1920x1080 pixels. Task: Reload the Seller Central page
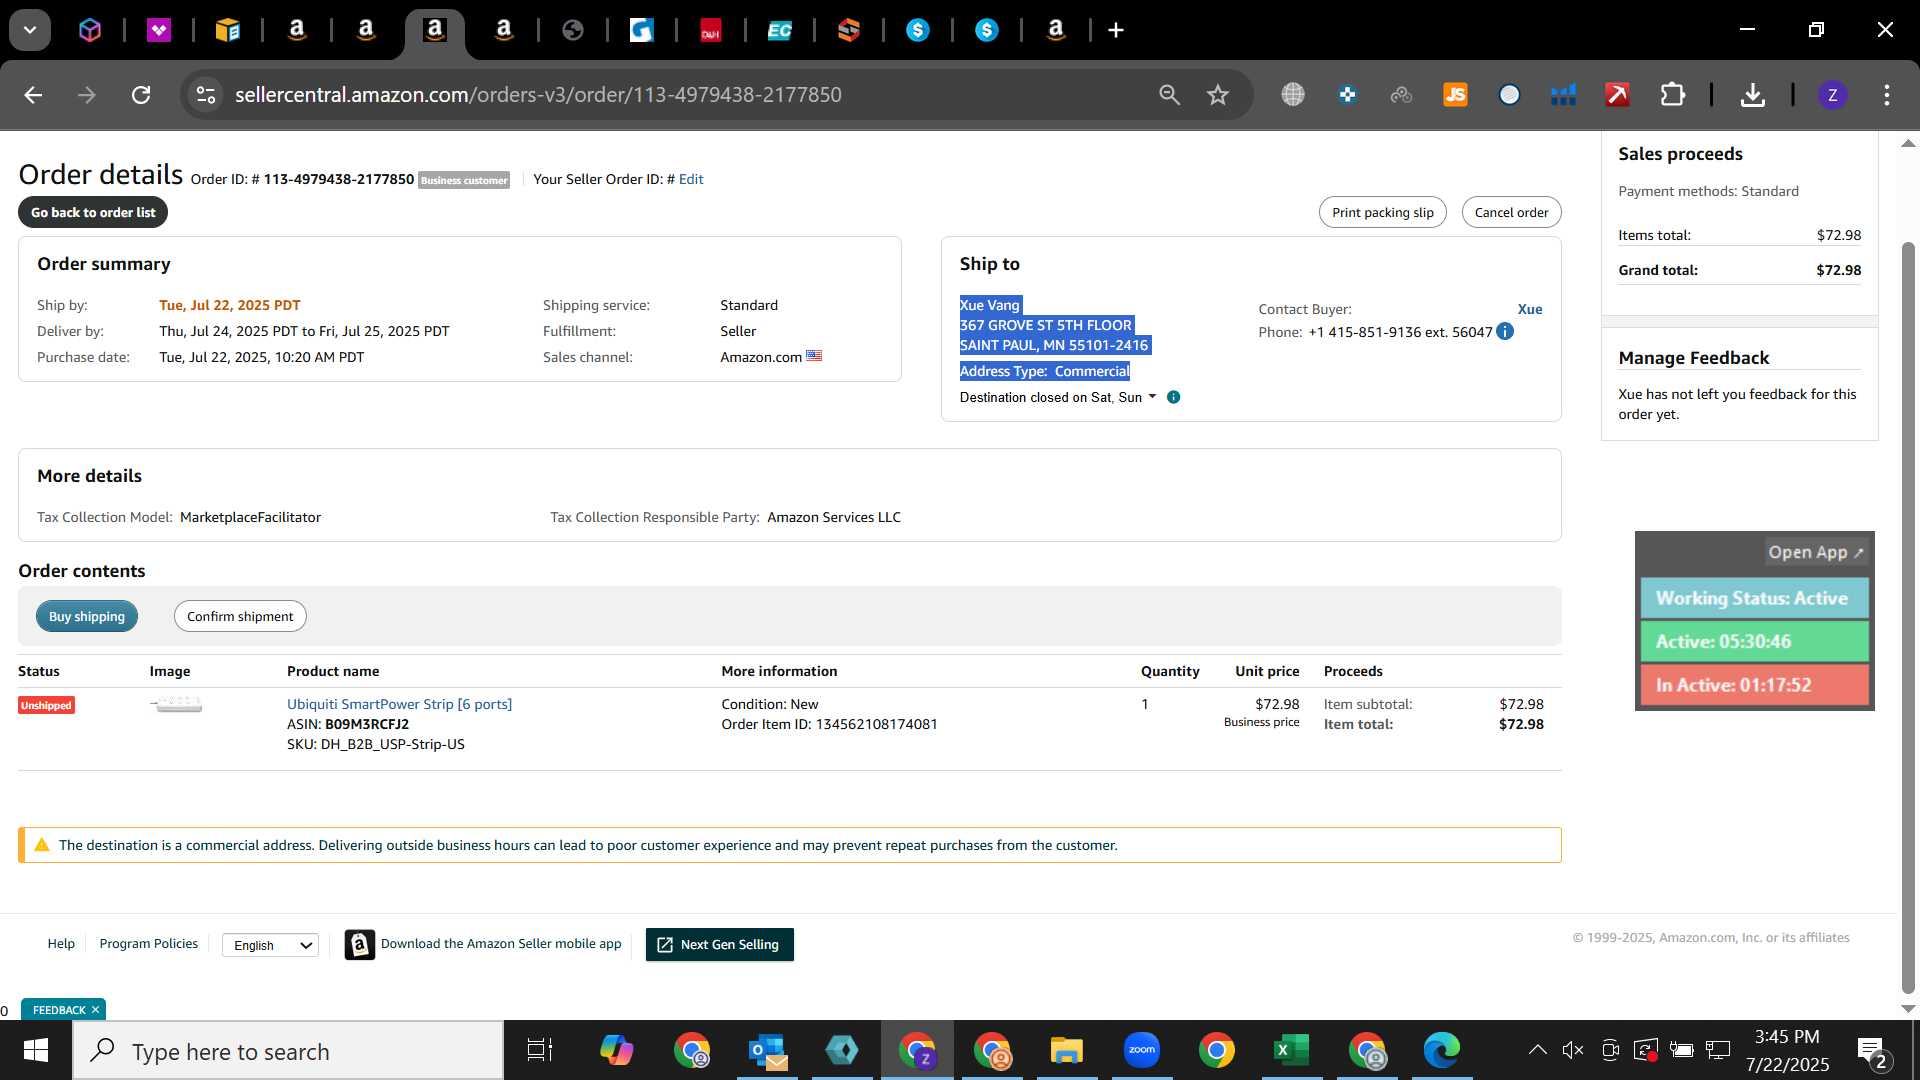click(141, 95)
